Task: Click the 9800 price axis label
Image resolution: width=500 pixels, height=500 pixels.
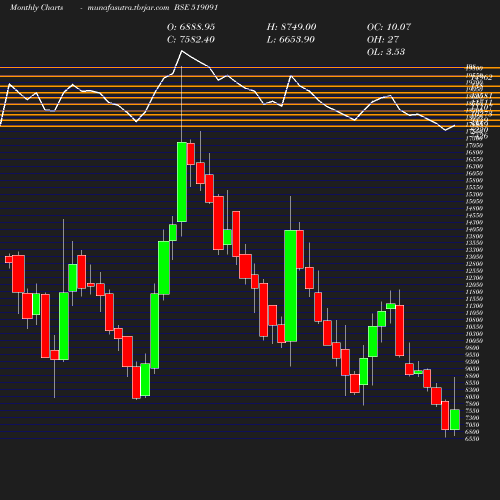Action: pyautogui.click(x=472, y=348)
